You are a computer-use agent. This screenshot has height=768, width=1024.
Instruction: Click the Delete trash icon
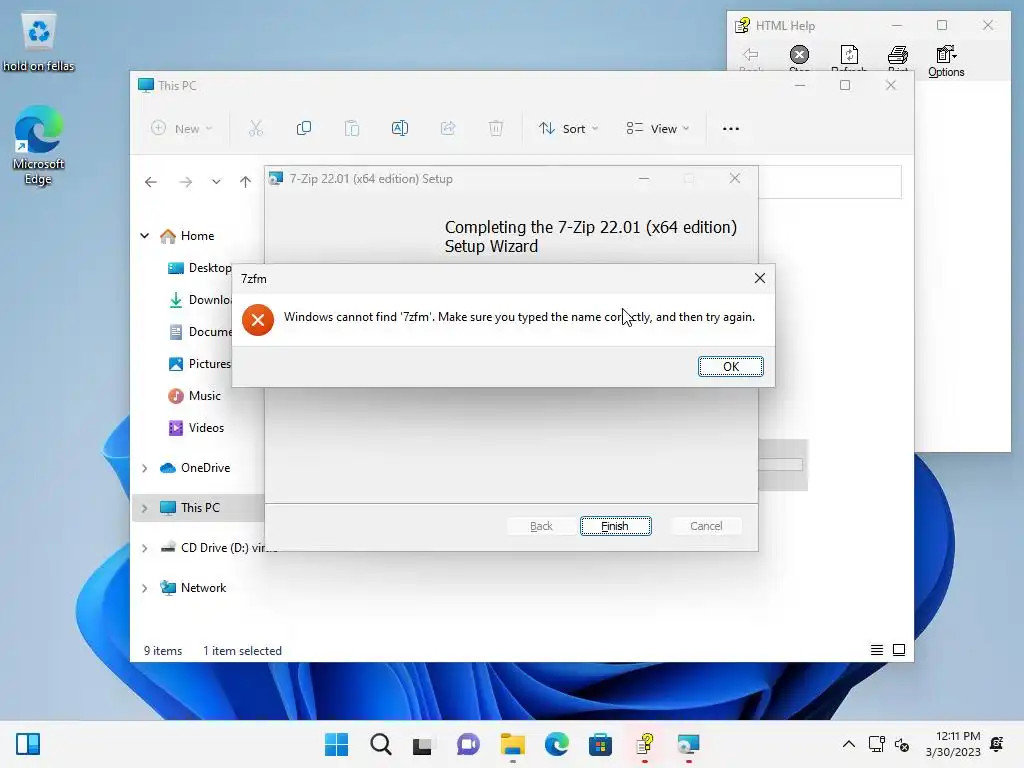click(496, 129)
